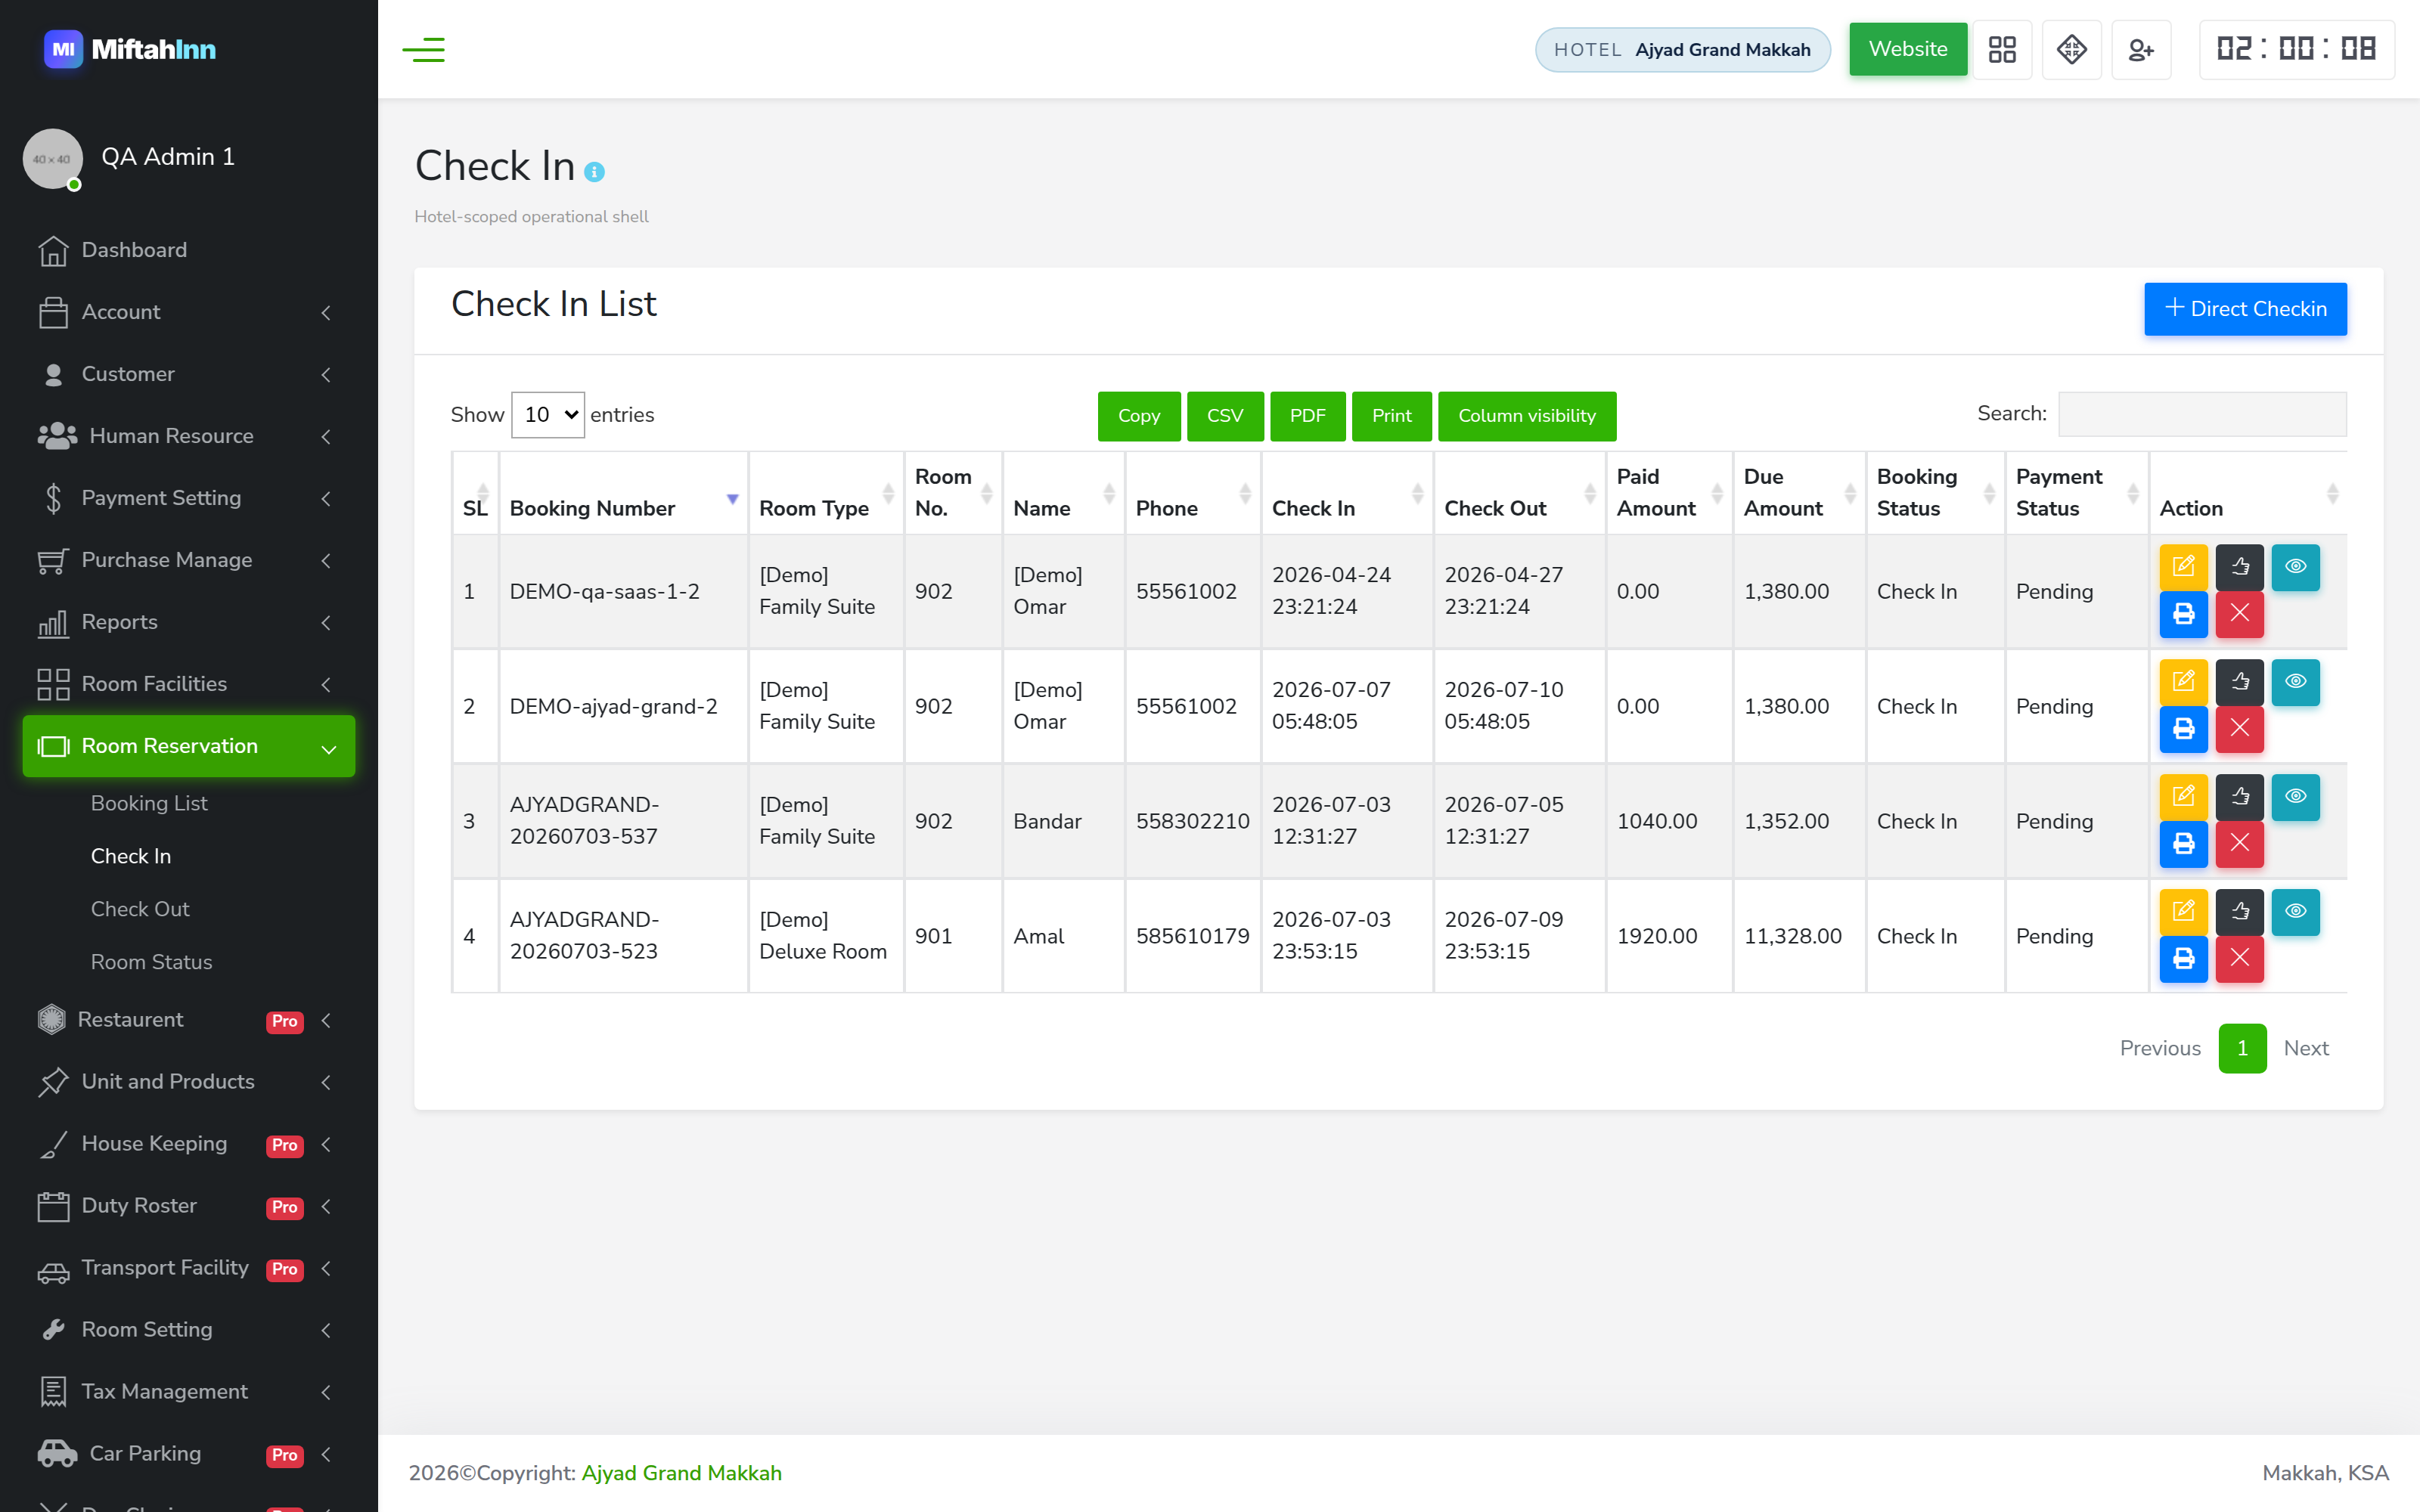Sort table by Booking Number column

click(623, 493)
